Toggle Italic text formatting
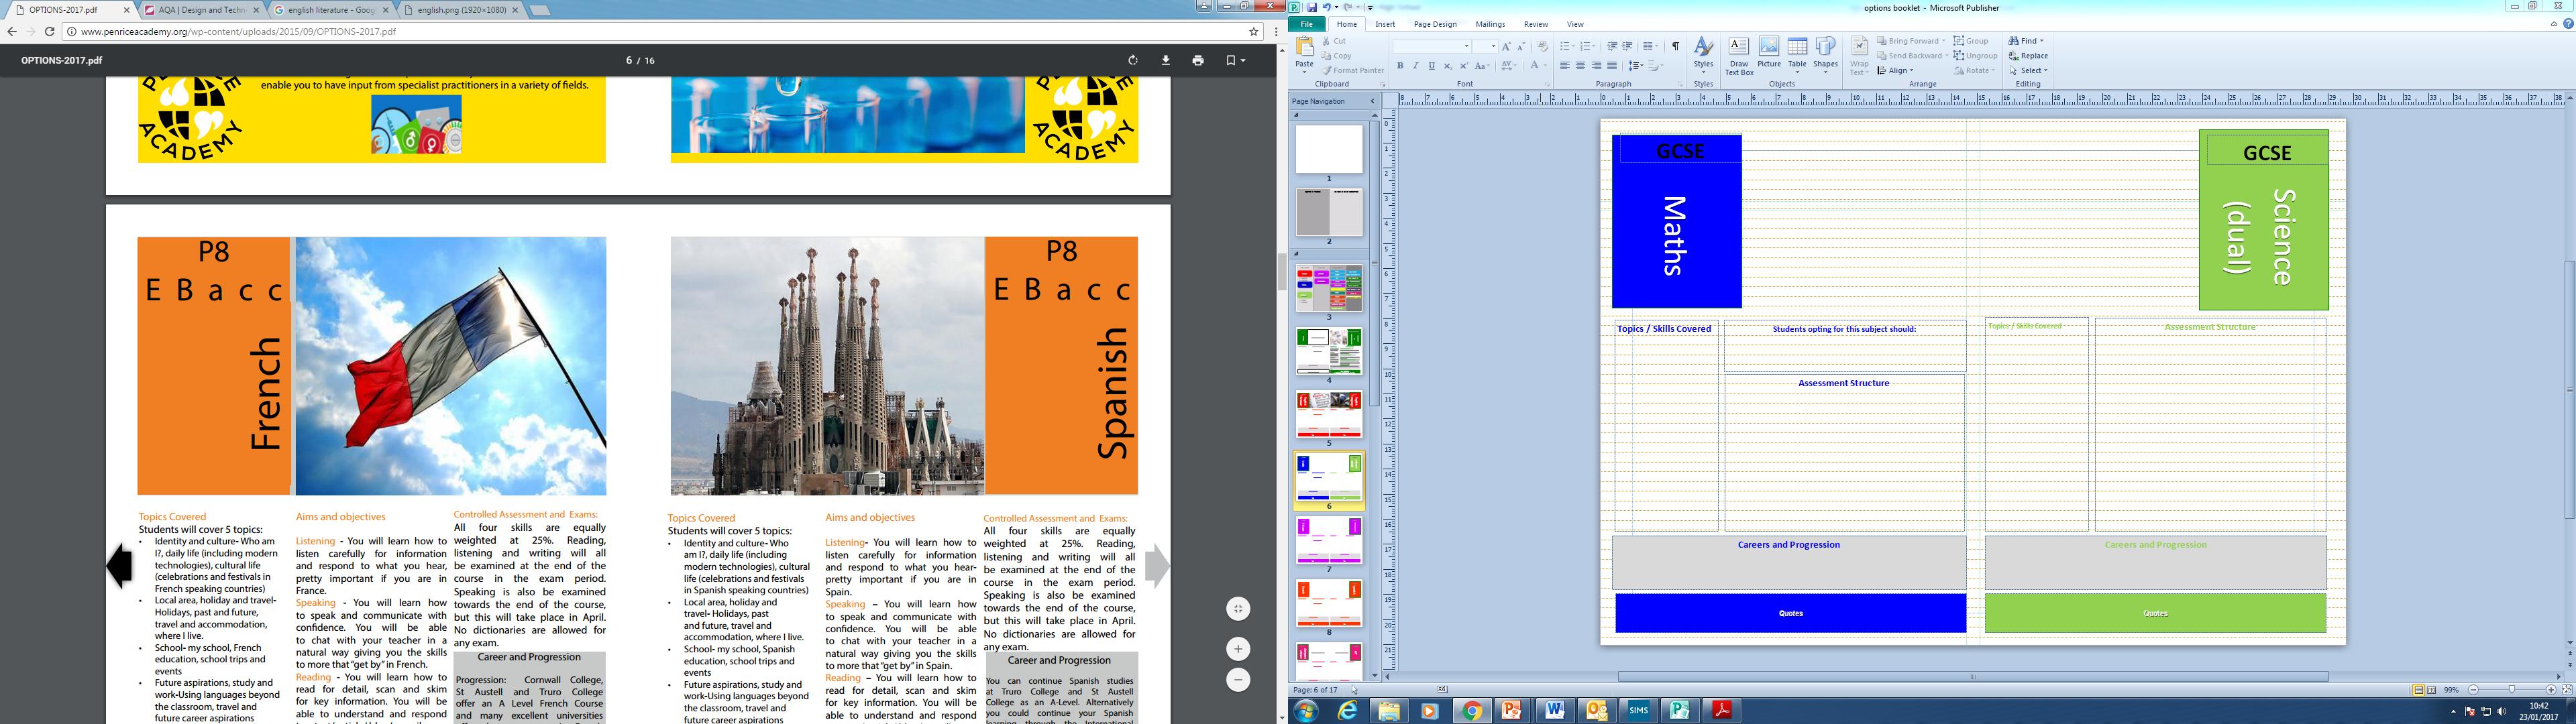Image resolution: width=2576 pixels, height=724 pixels. 1415,66
